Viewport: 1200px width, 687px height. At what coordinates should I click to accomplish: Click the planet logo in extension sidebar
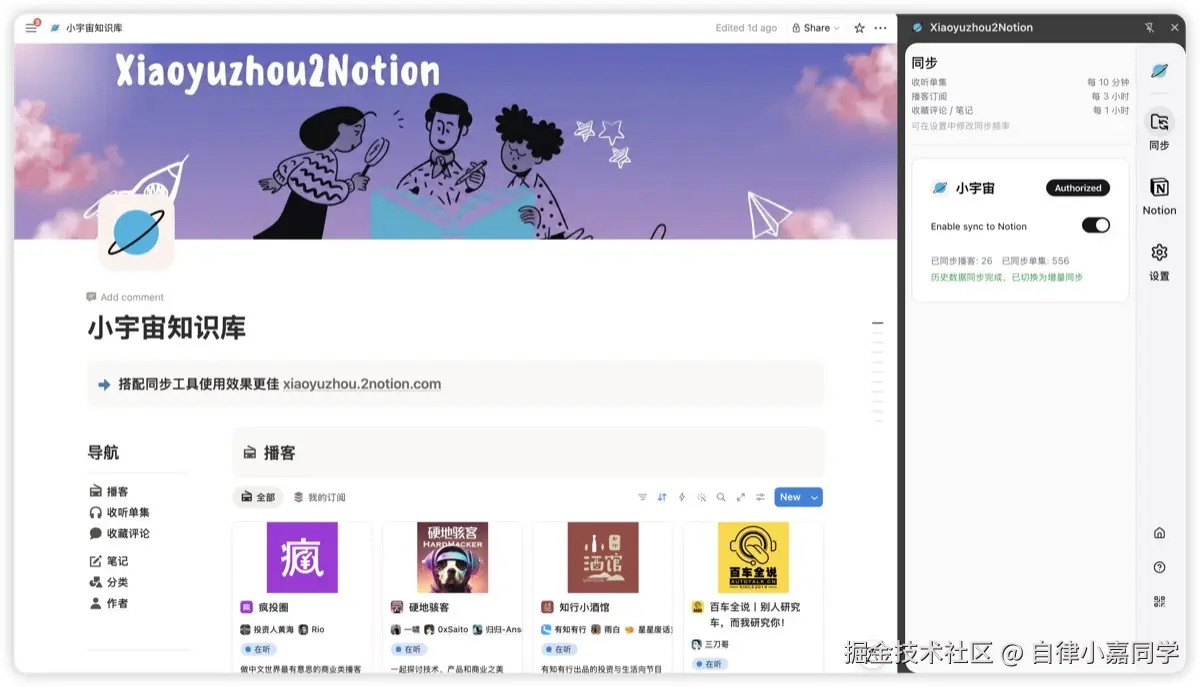1159,71
